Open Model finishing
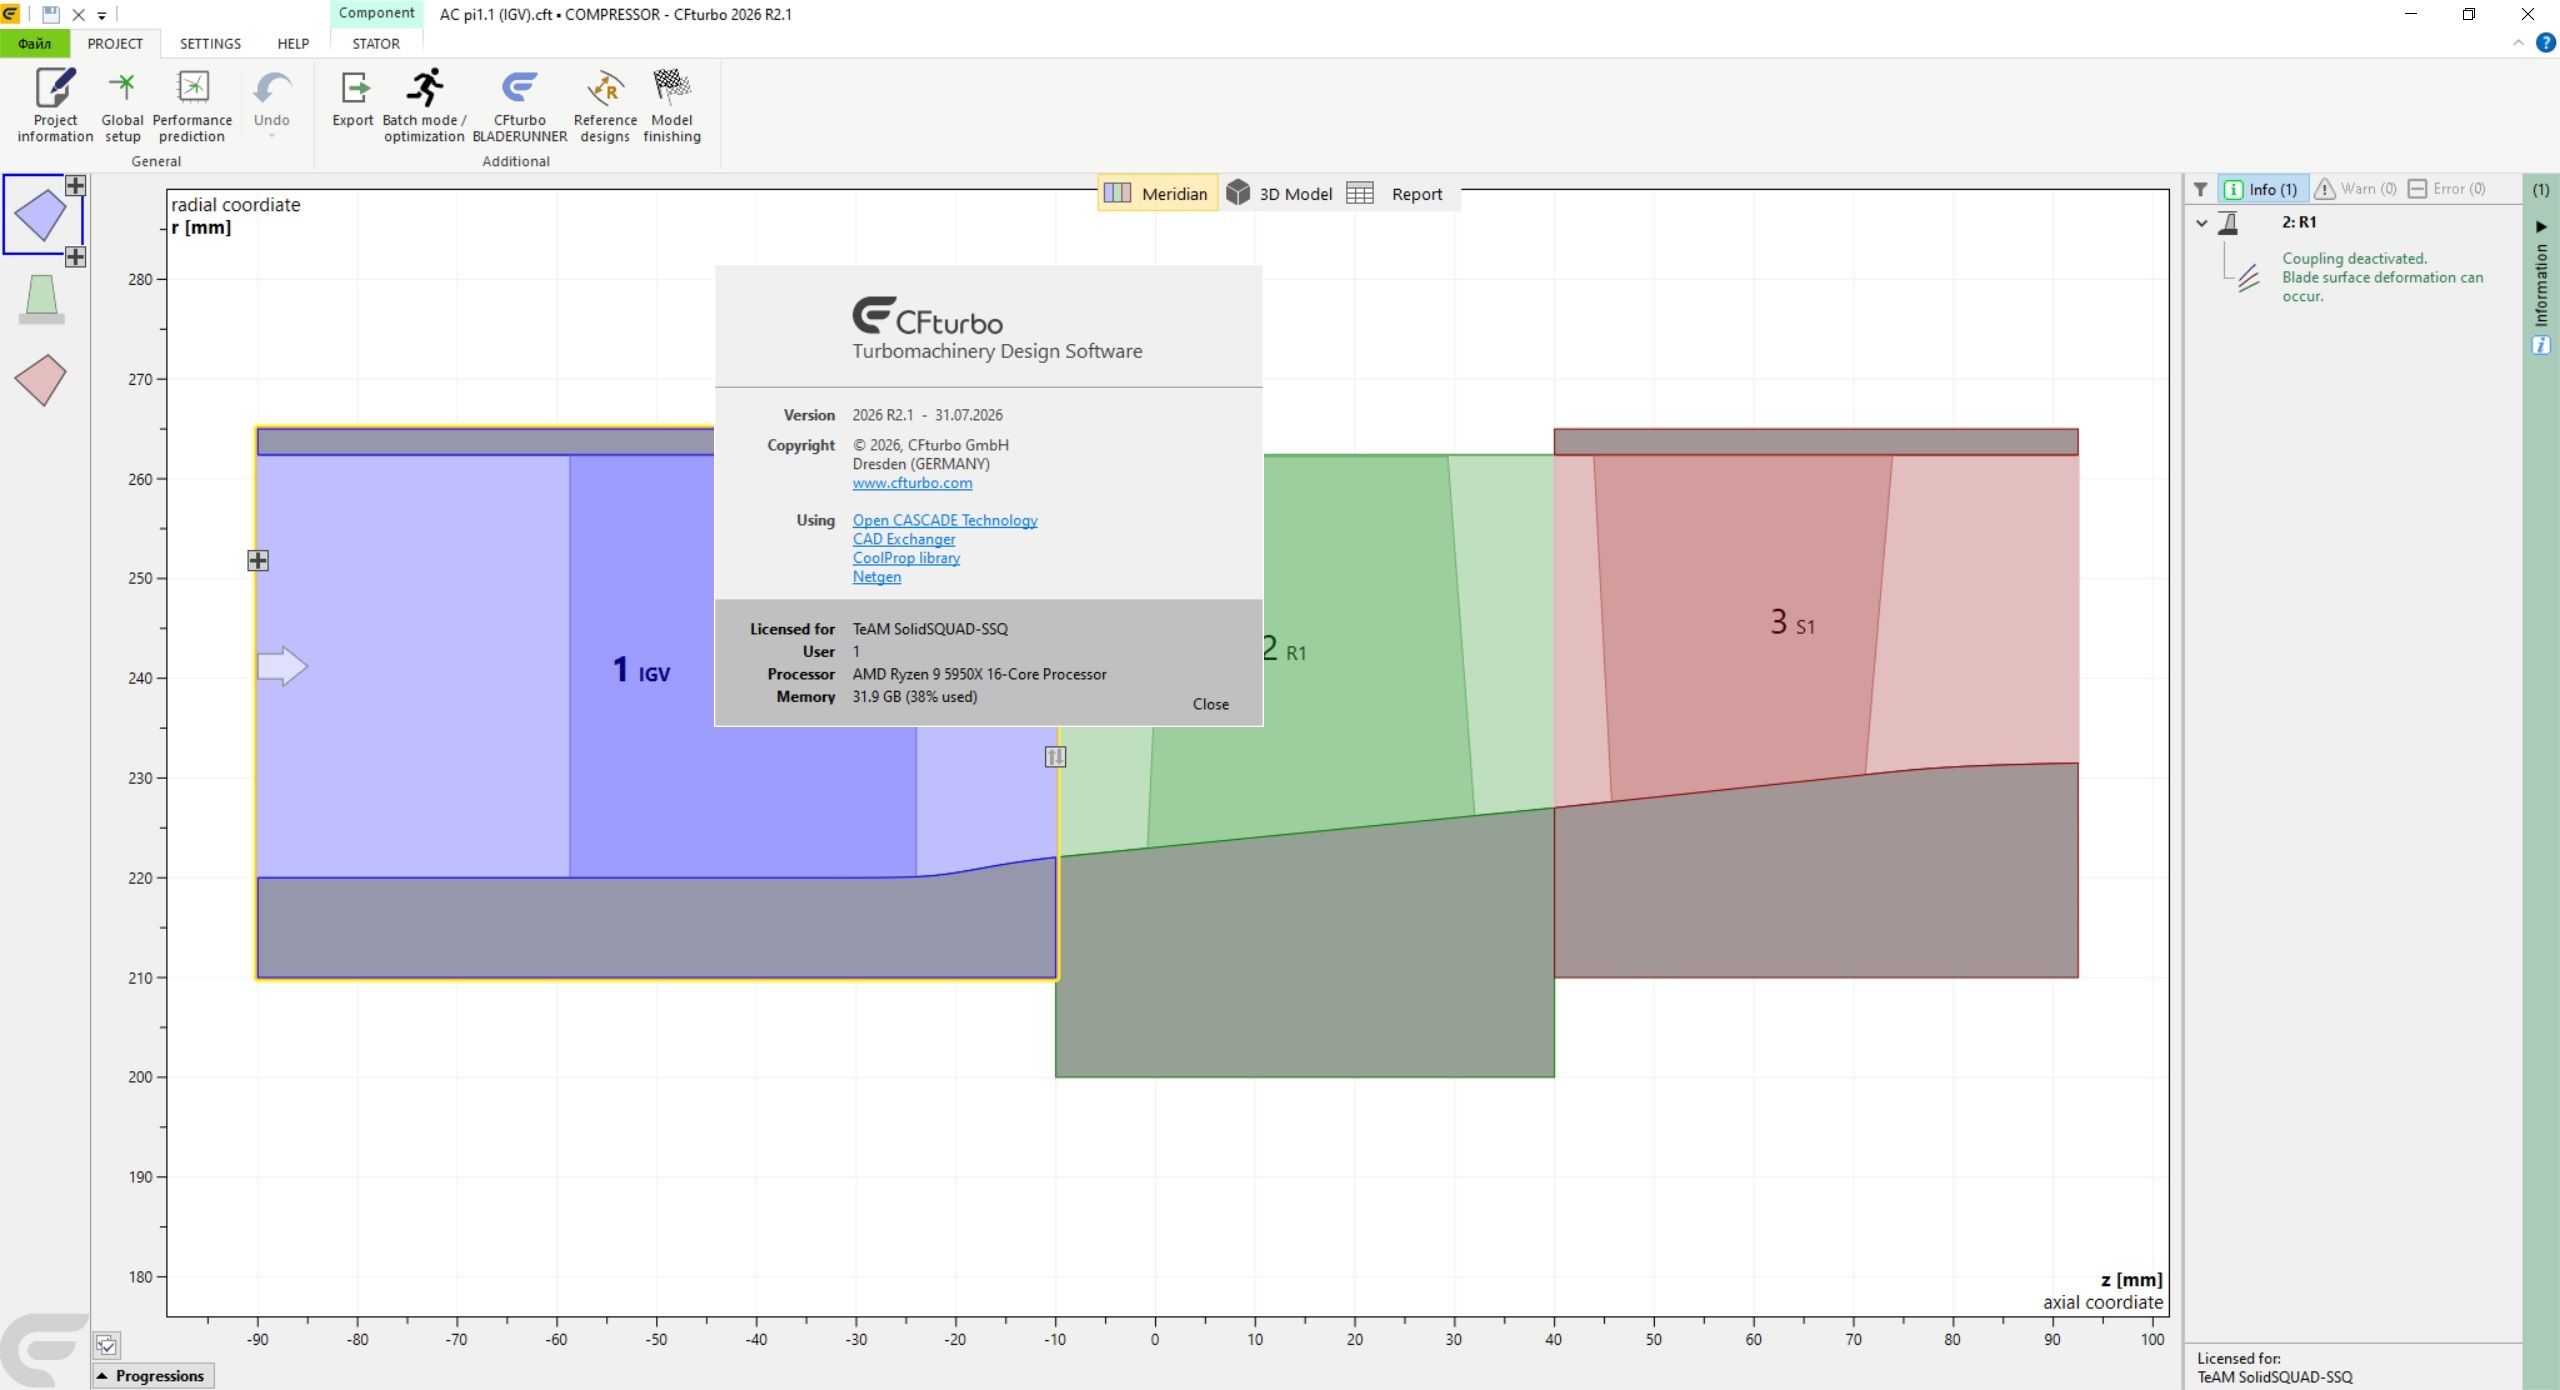Viewport: 2560px width, 1390px height. [671, 105]
